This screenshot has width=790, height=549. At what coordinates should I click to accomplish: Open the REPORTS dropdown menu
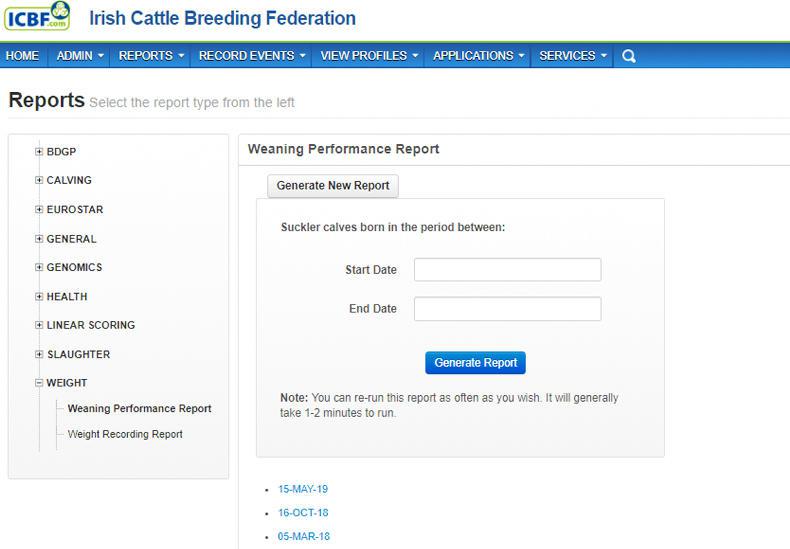152,56
